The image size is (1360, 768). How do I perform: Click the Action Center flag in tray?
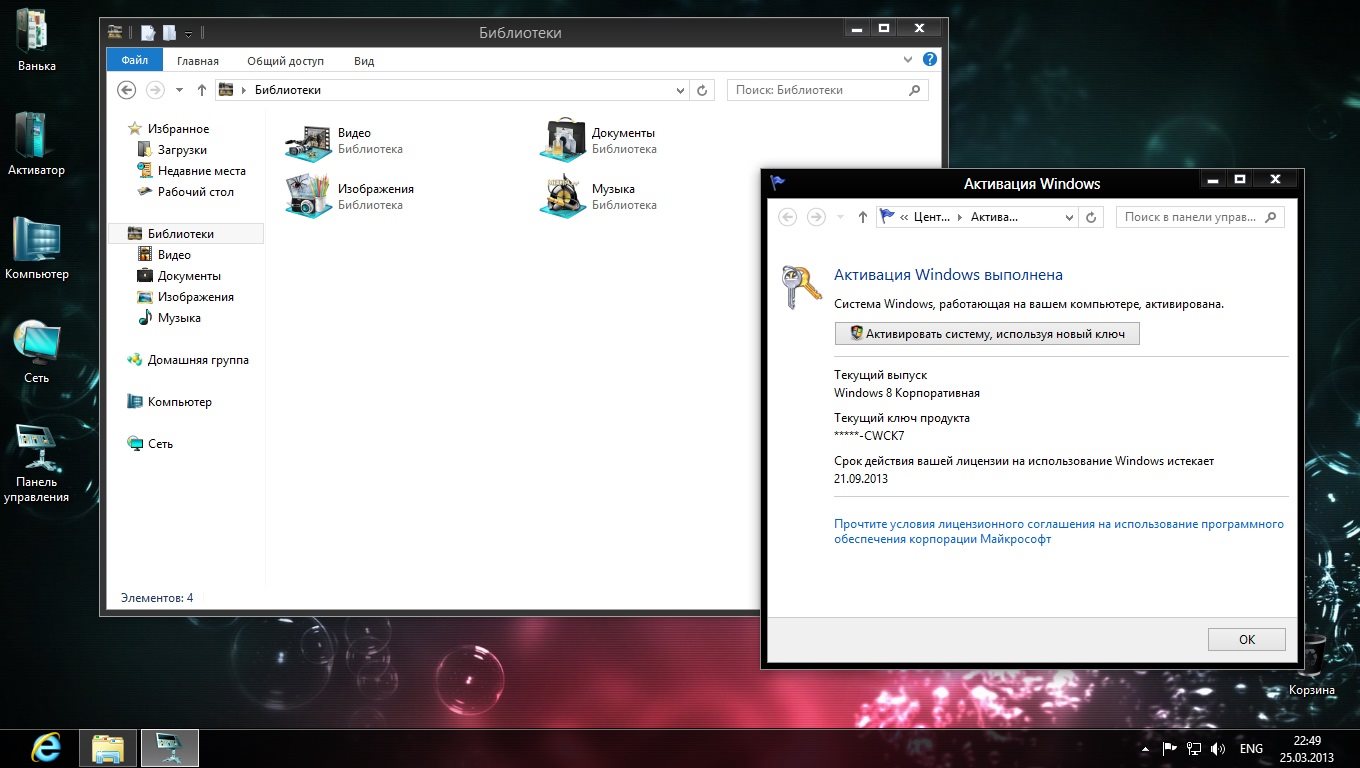[1169, 748]
